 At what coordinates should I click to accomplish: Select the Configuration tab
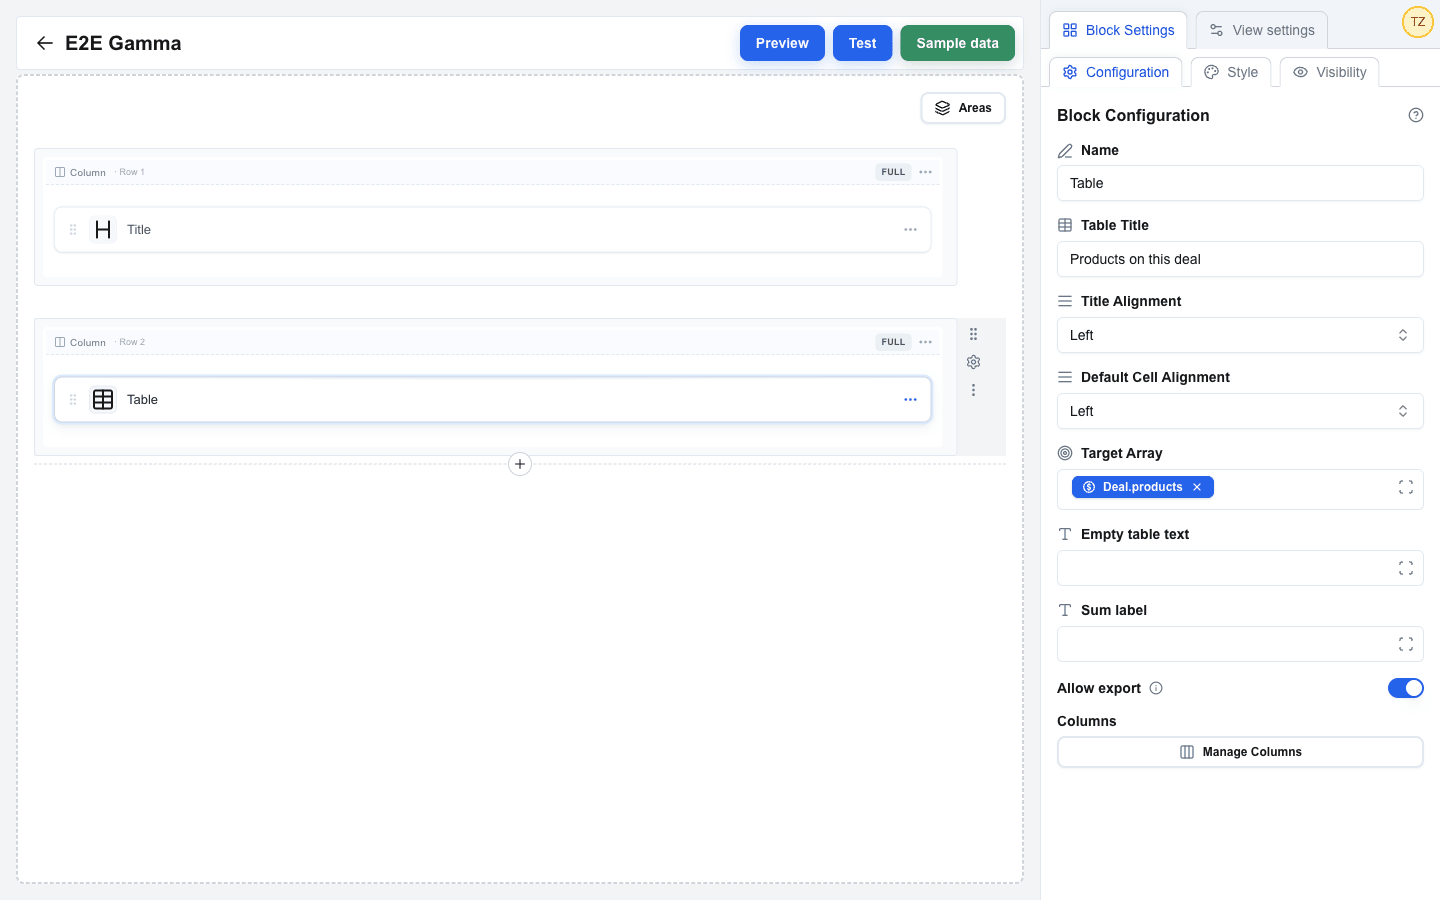(x=1116, y=72)
